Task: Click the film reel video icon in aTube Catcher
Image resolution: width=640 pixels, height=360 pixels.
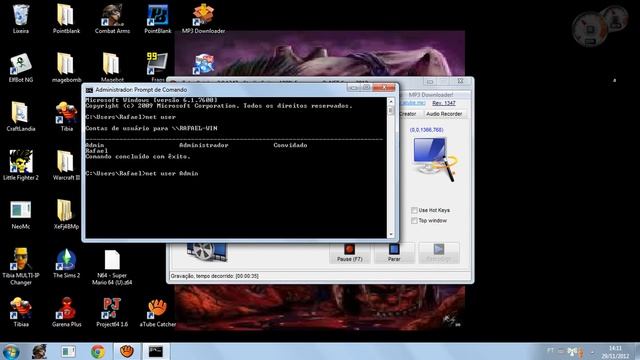Action: [207, 251]
